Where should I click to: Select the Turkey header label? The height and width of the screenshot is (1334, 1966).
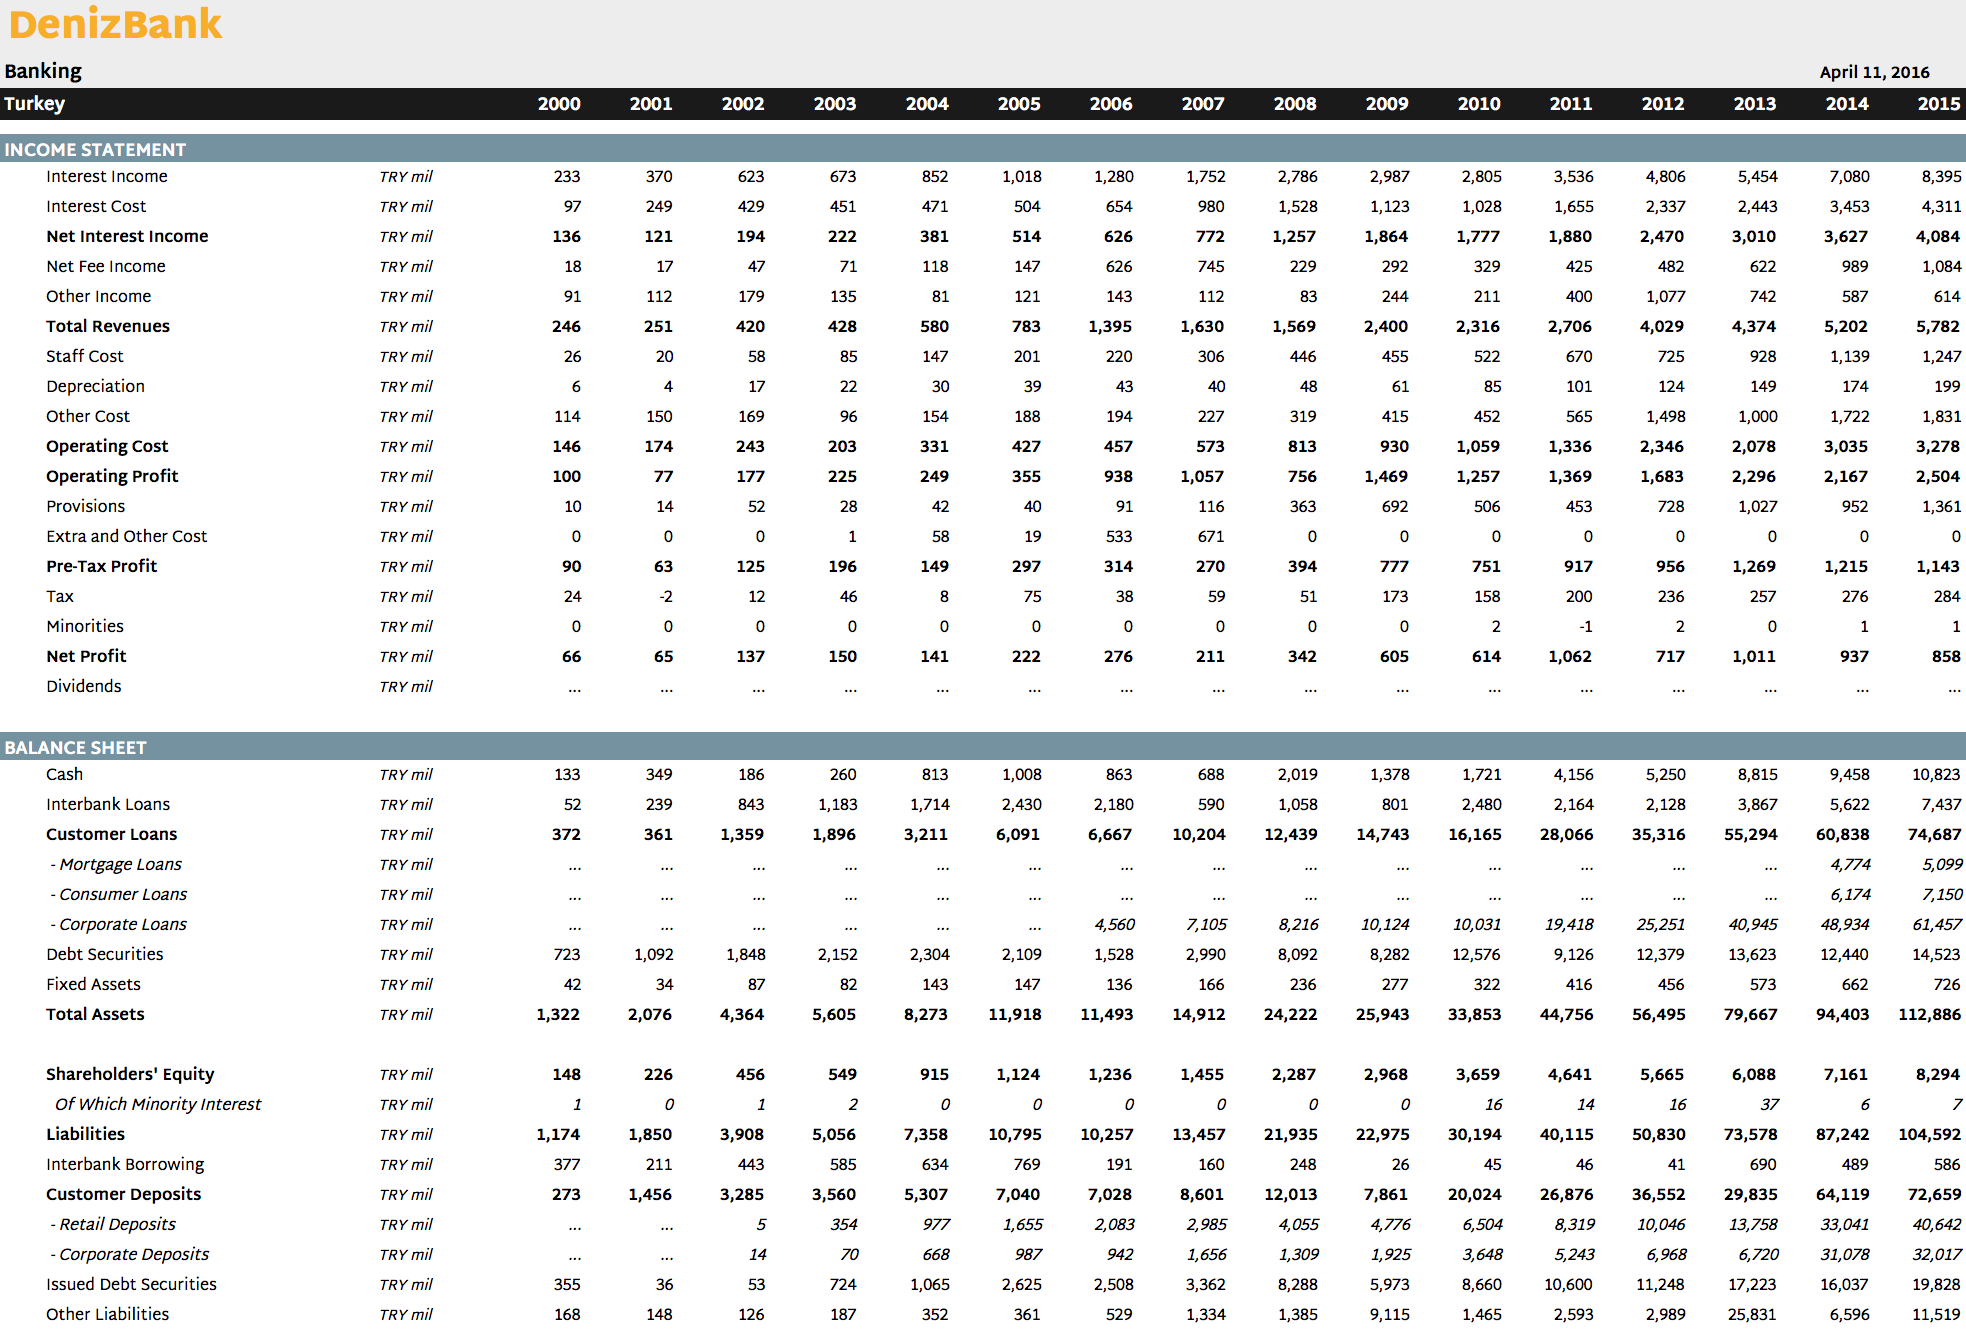35,103
